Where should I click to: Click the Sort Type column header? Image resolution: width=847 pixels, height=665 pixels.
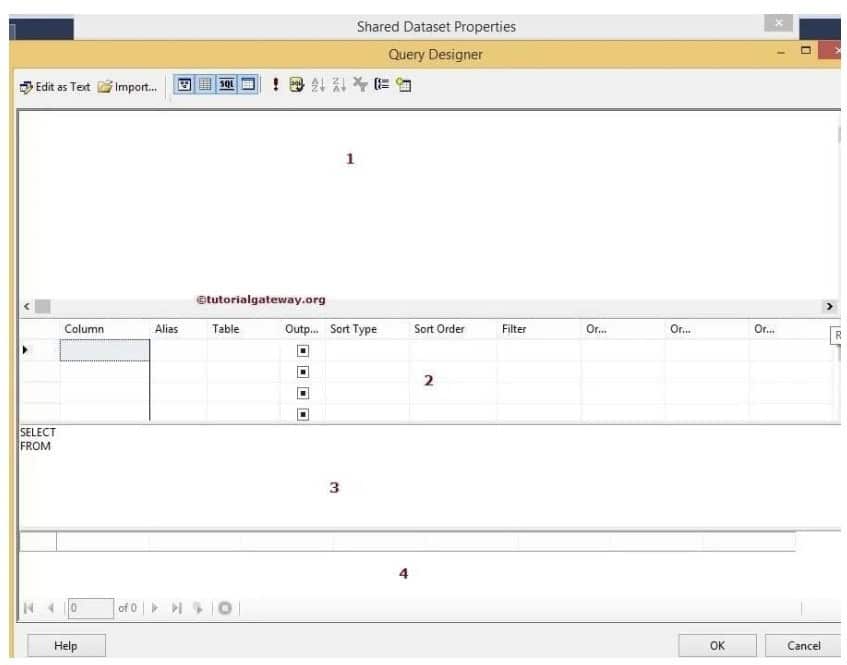(x=353, y=329)
